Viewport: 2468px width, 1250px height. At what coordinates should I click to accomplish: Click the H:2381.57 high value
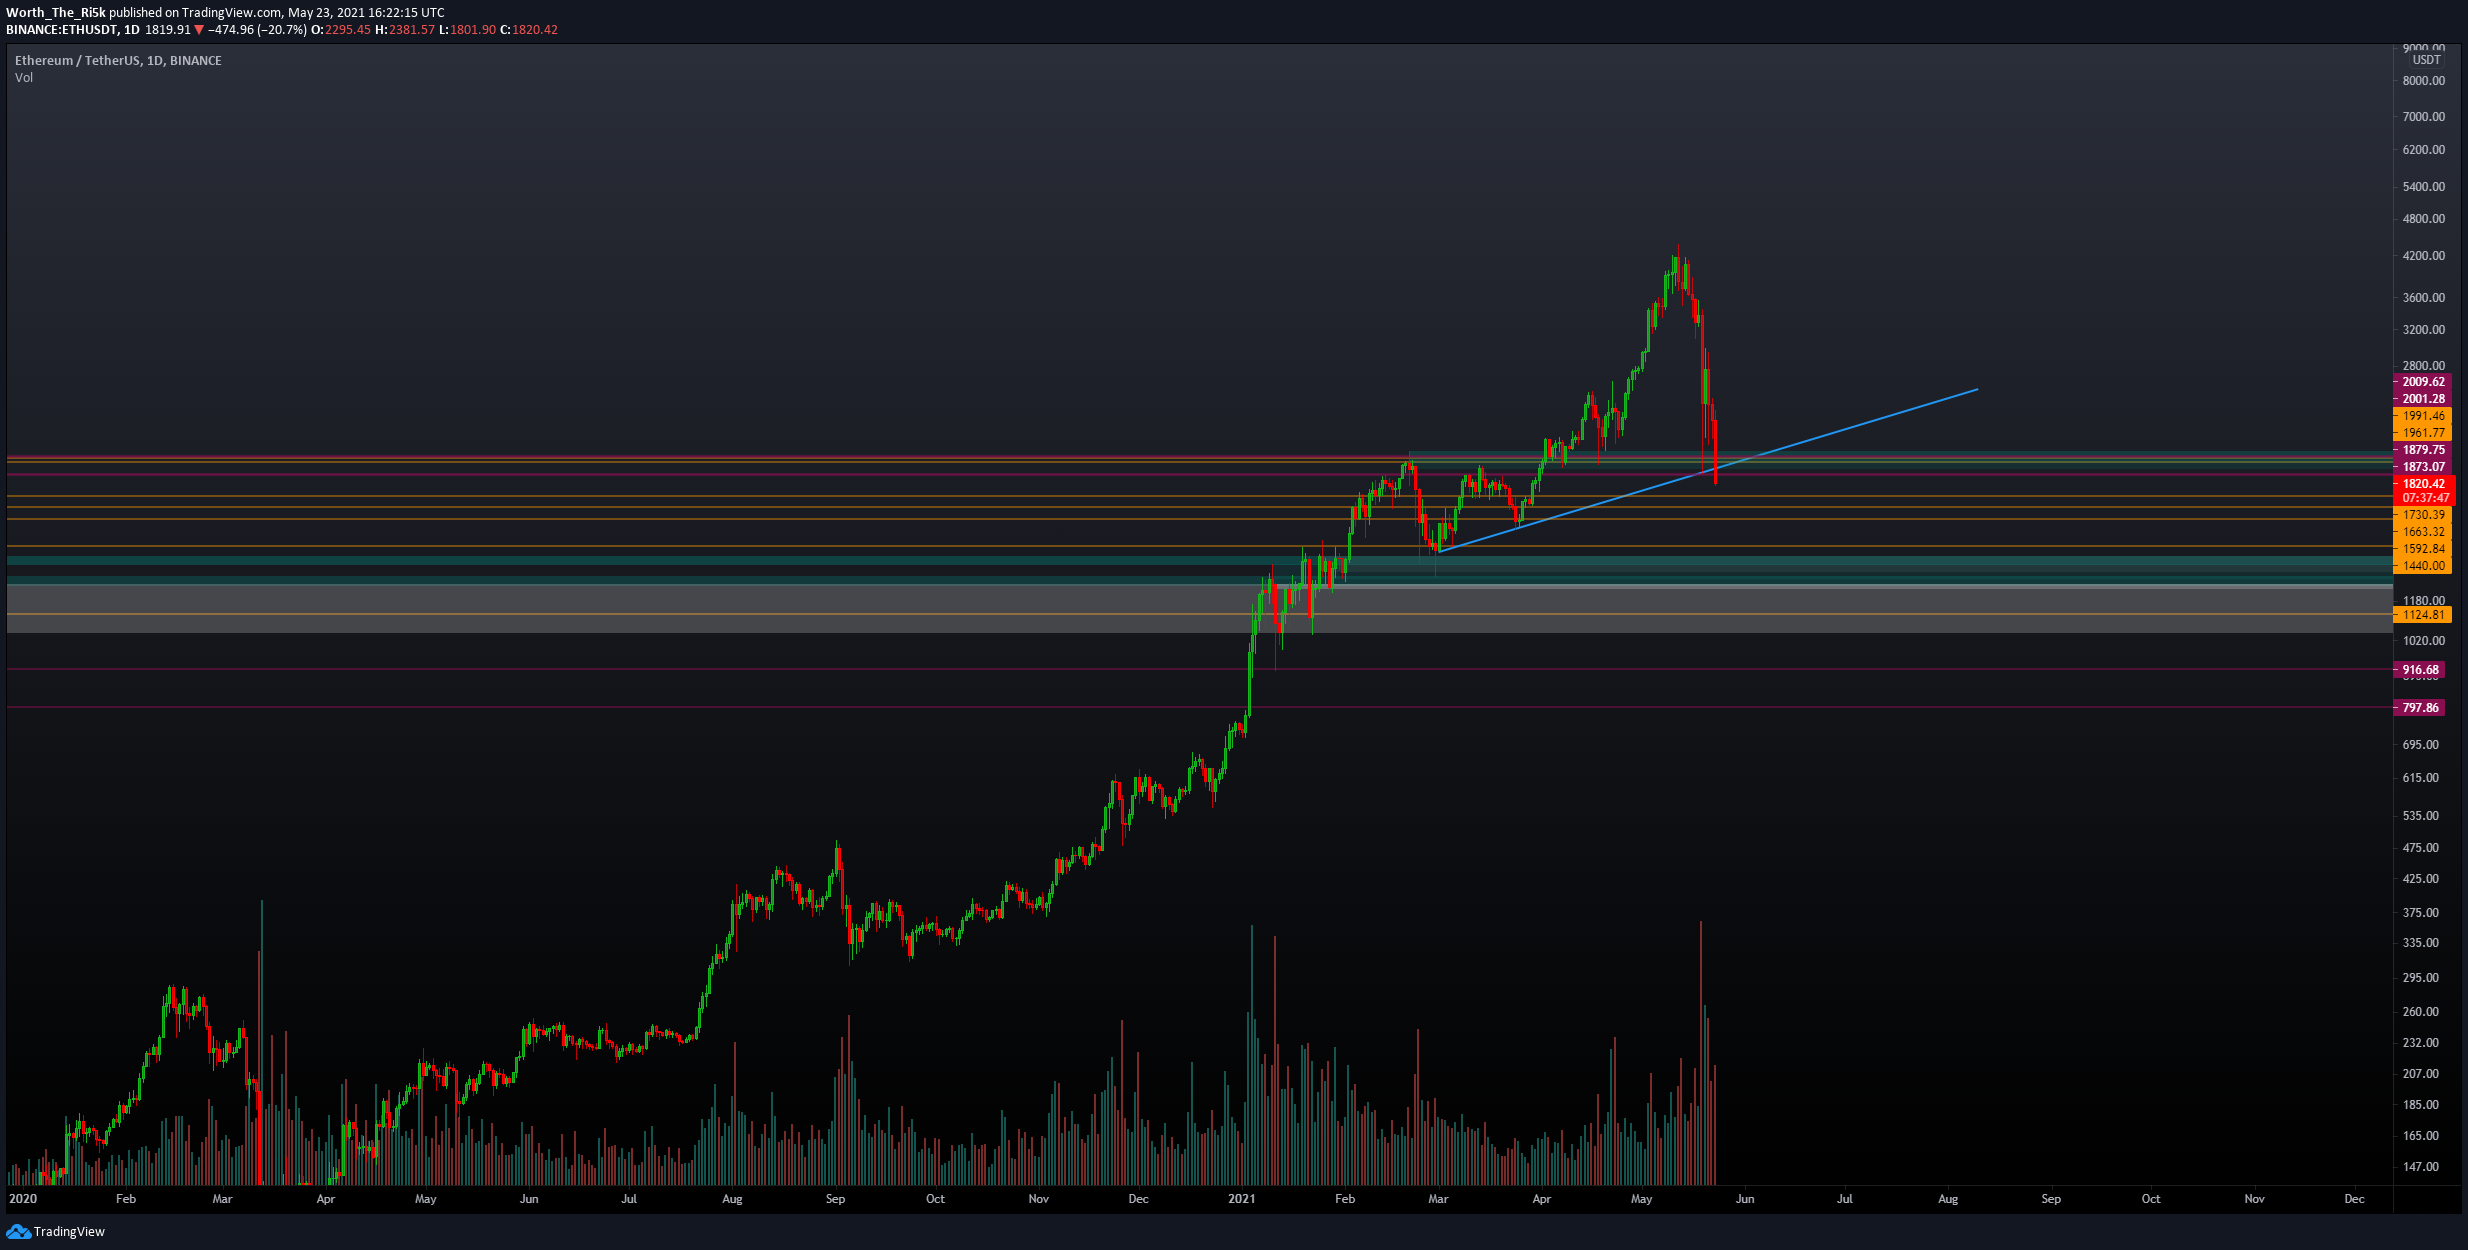click(405, 30)
